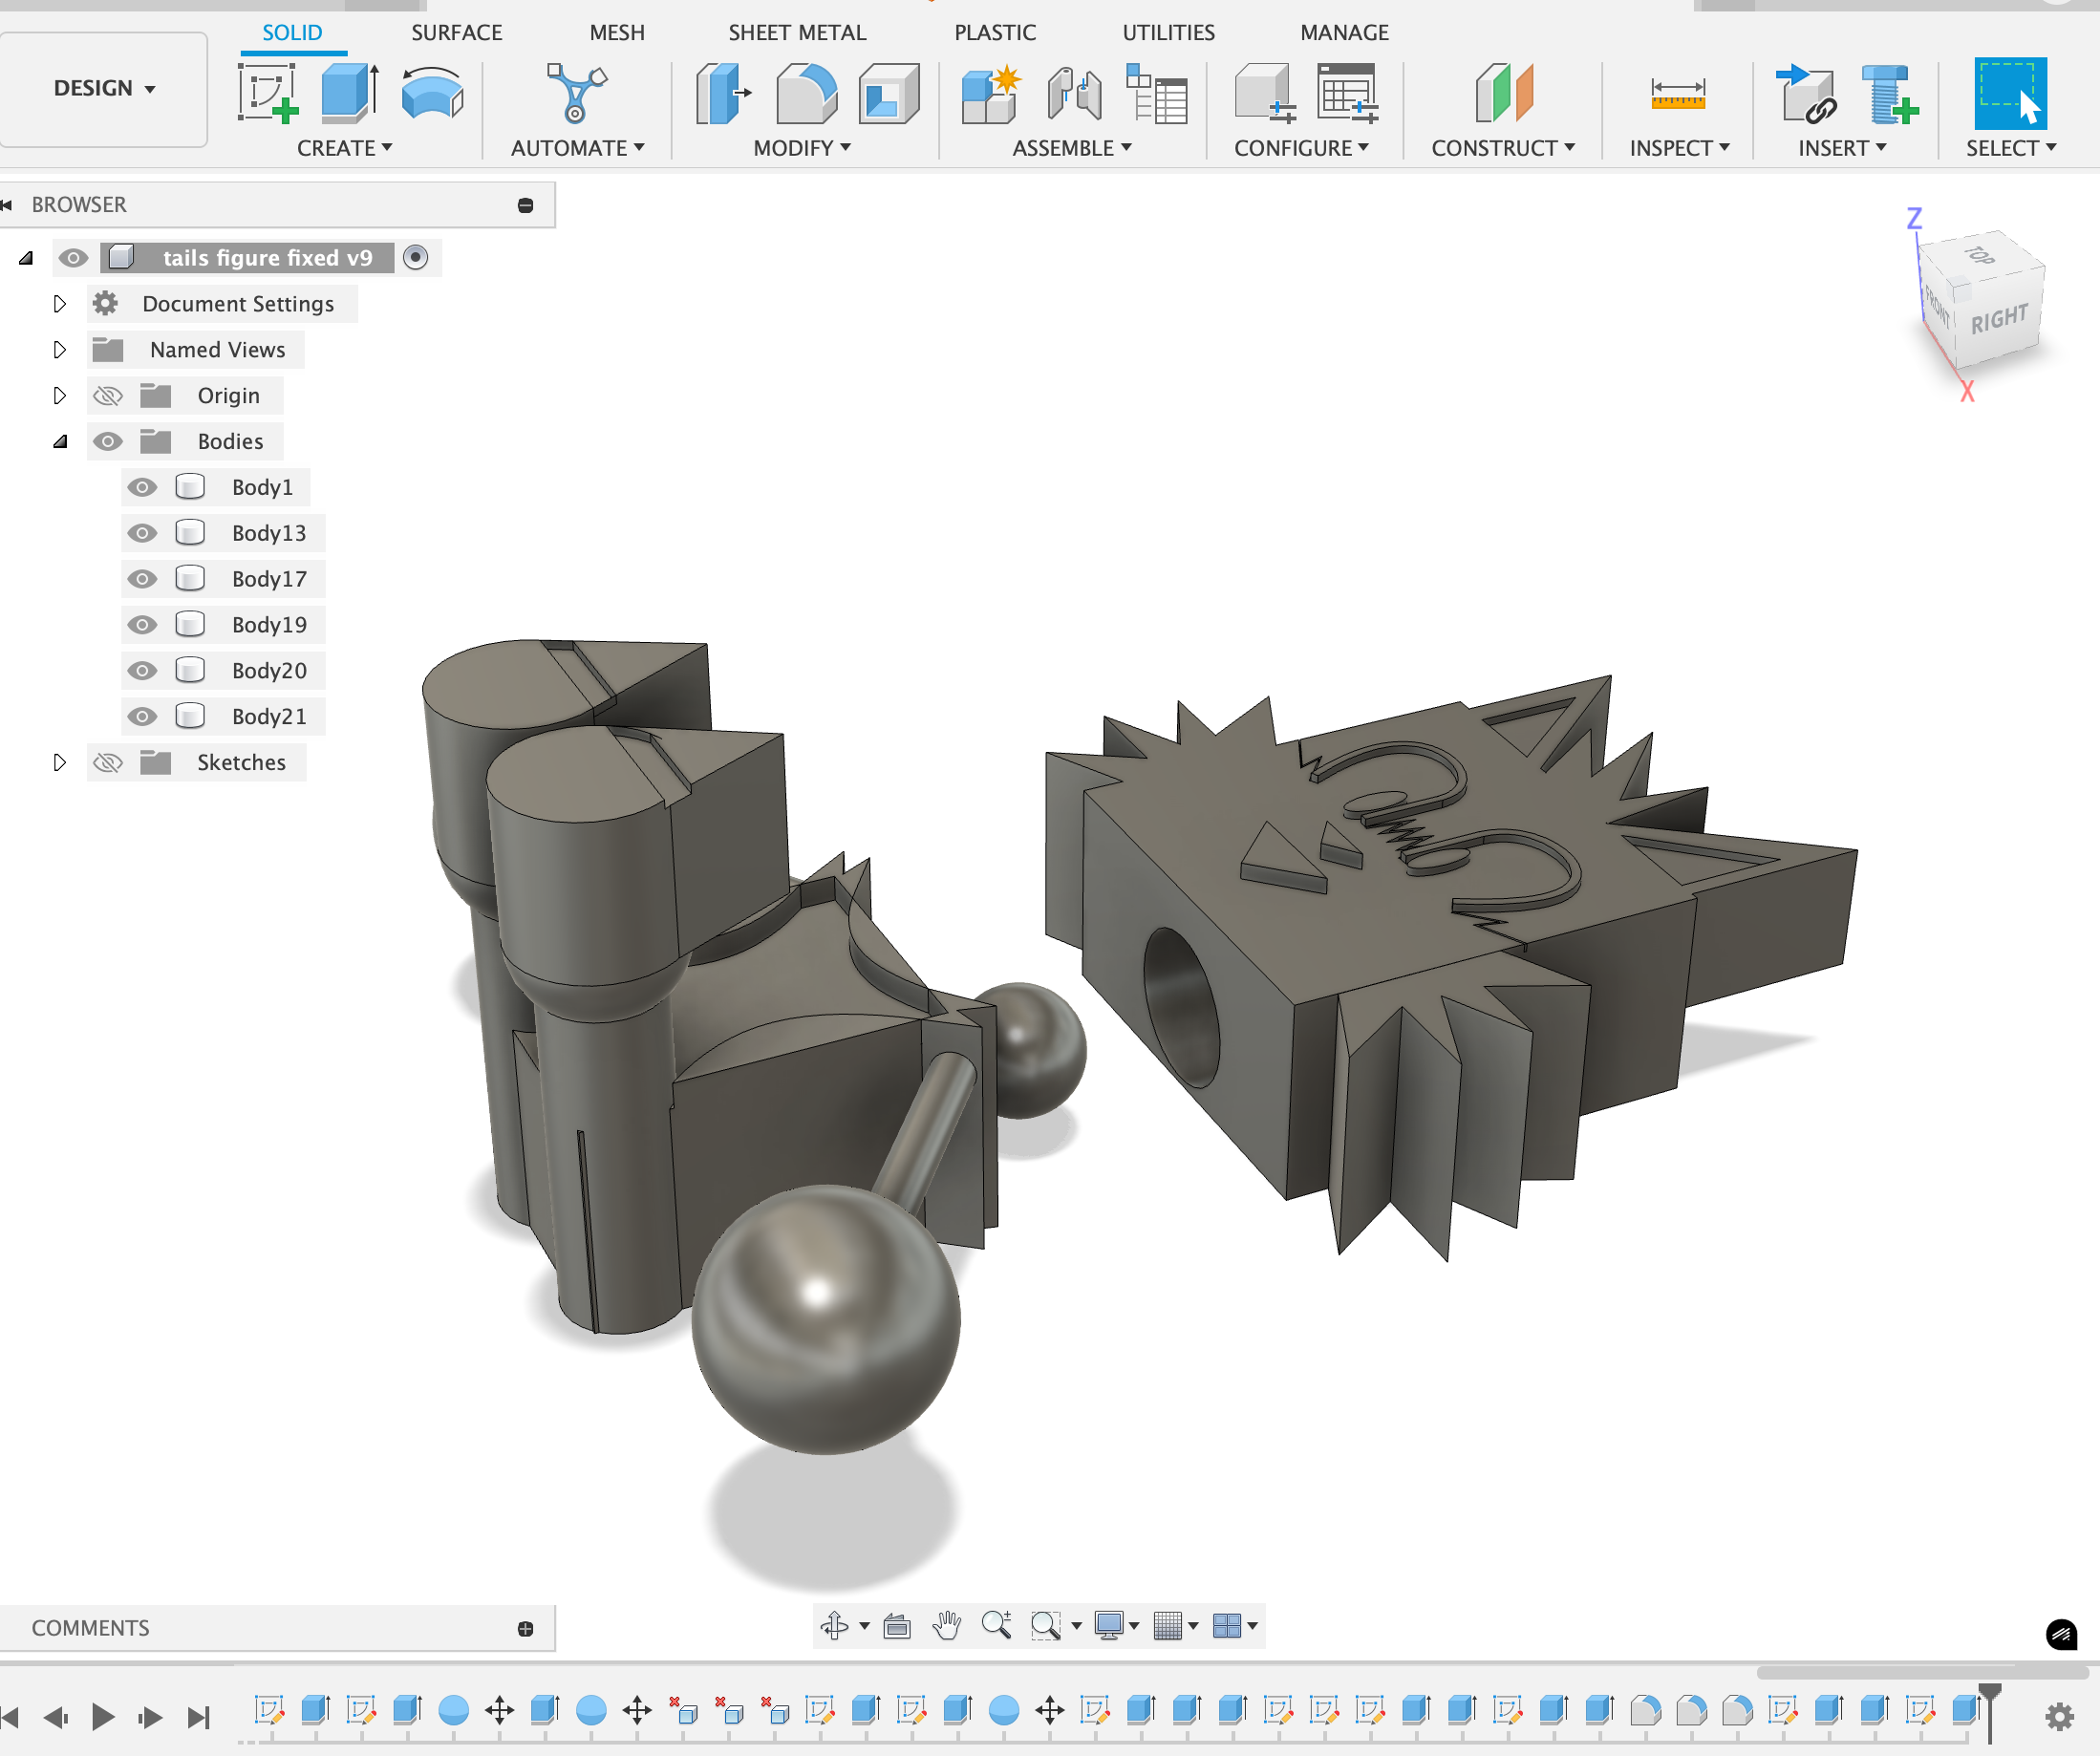Activate the tails figure fixed v9 radio button

click(x=415, y=258)
